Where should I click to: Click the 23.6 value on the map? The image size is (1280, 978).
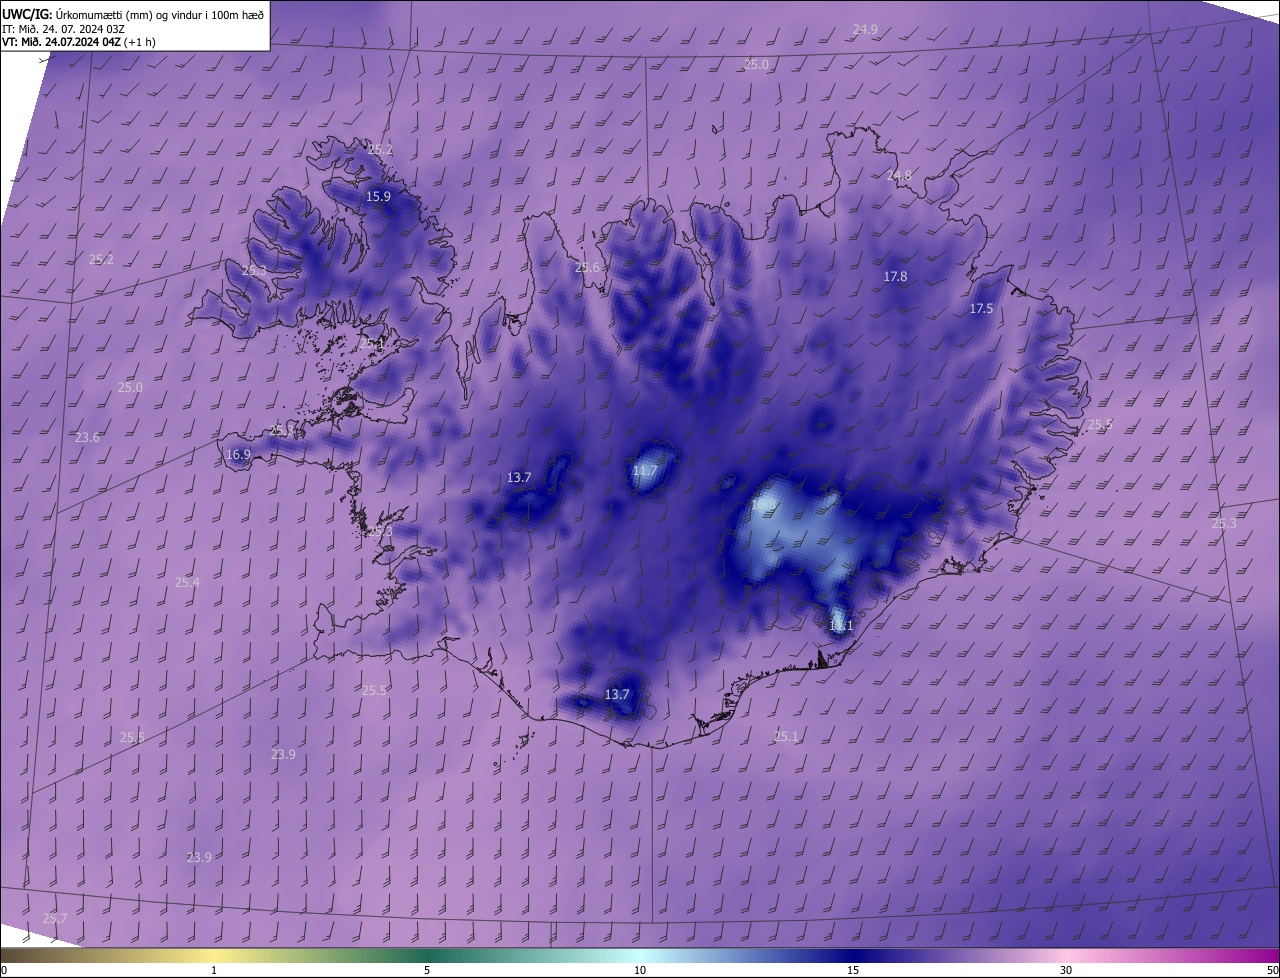(x=87, y=437)
